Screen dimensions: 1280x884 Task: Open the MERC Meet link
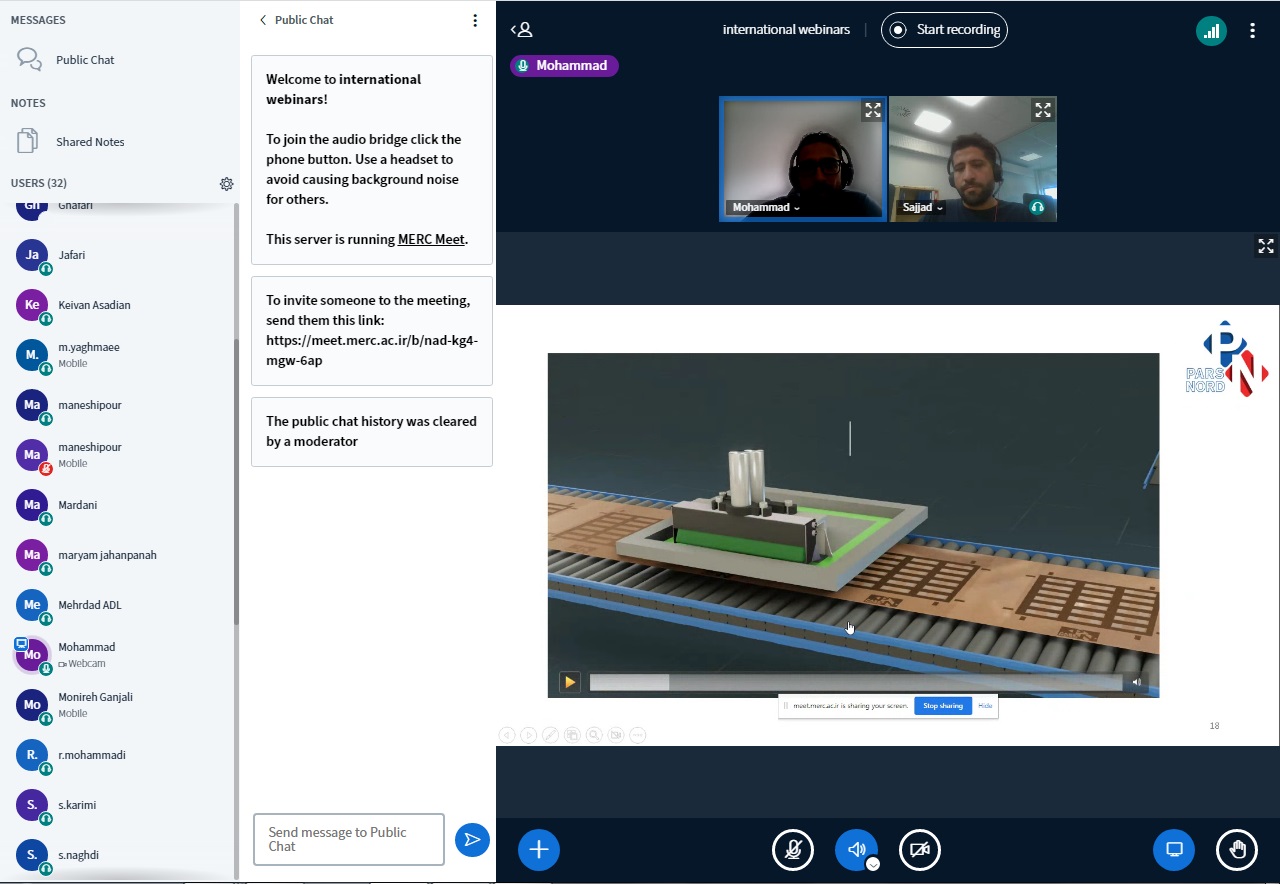(430, 240)
